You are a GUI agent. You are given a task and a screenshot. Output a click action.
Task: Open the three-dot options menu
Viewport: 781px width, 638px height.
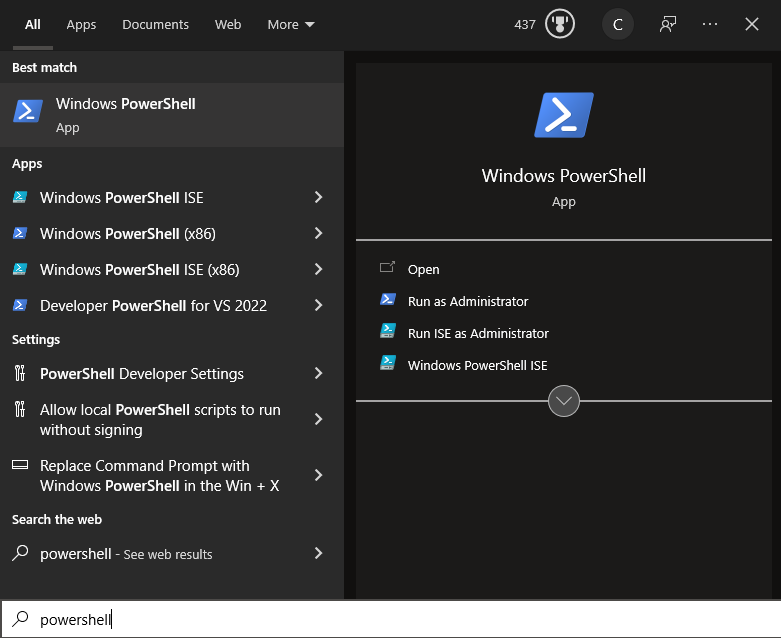[x=710, y=24]
